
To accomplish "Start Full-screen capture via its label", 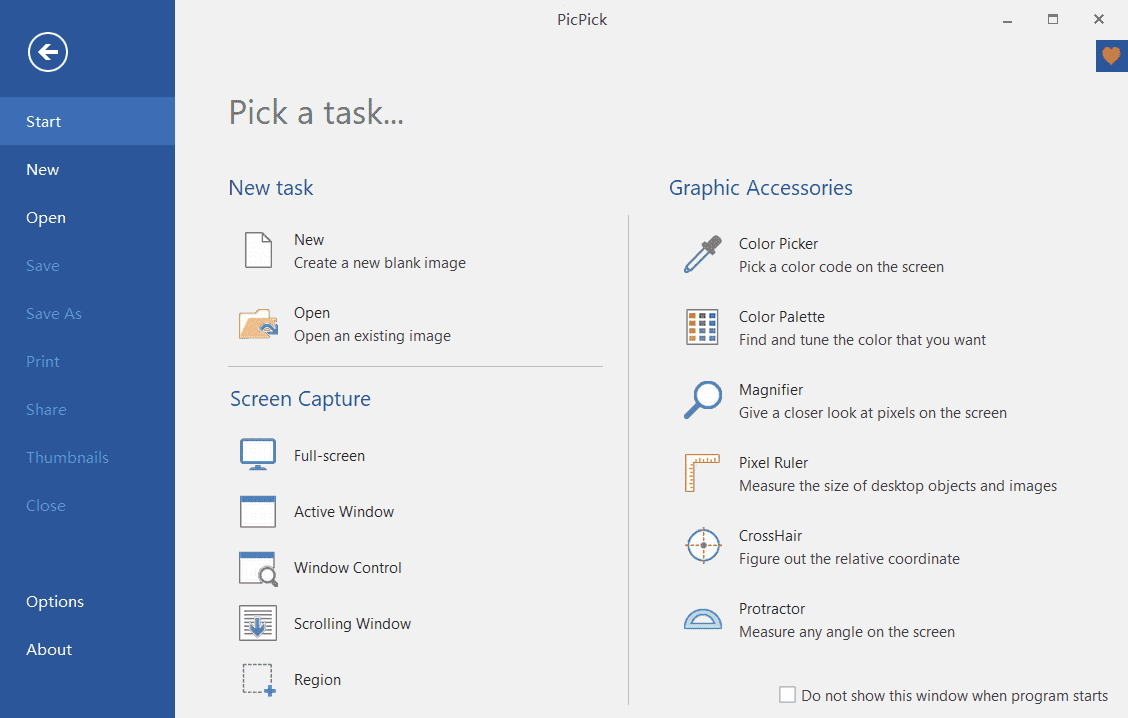I will click(x=329, y=455).
